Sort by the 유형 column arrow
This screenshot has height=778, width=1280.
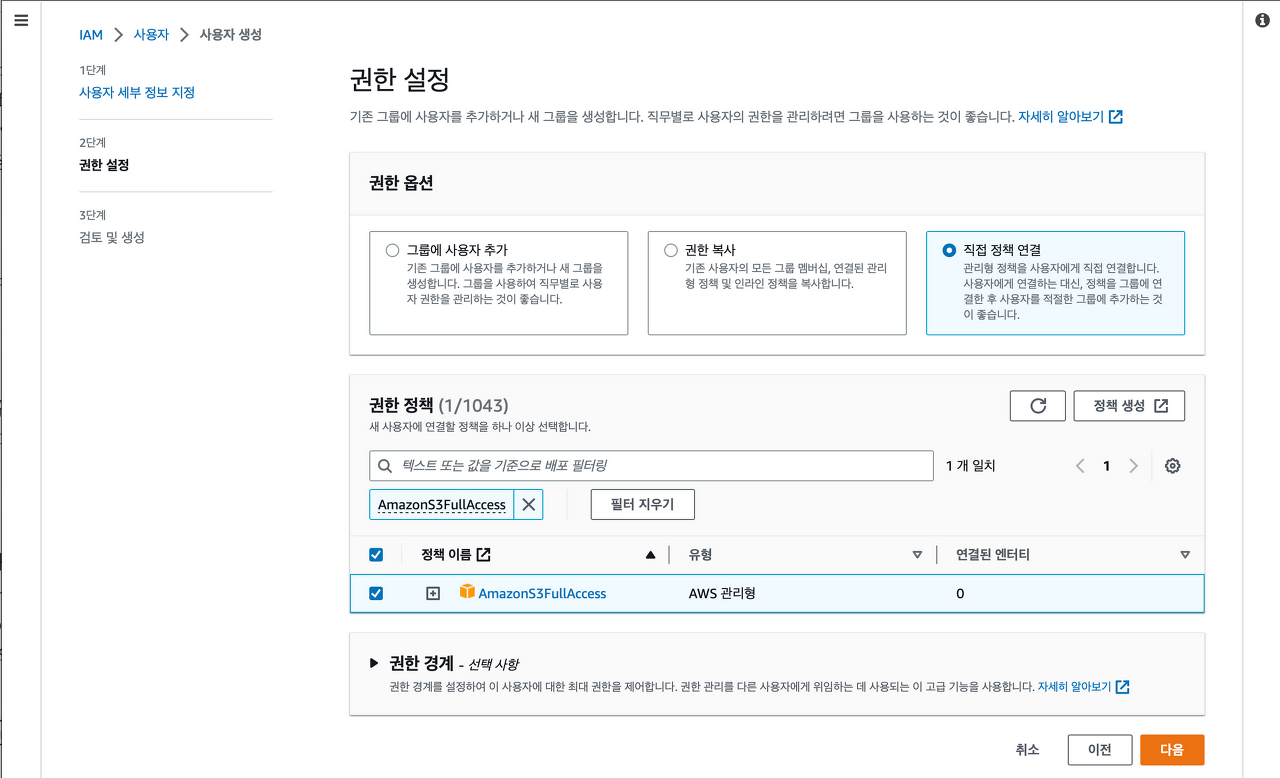click(917, 555)
